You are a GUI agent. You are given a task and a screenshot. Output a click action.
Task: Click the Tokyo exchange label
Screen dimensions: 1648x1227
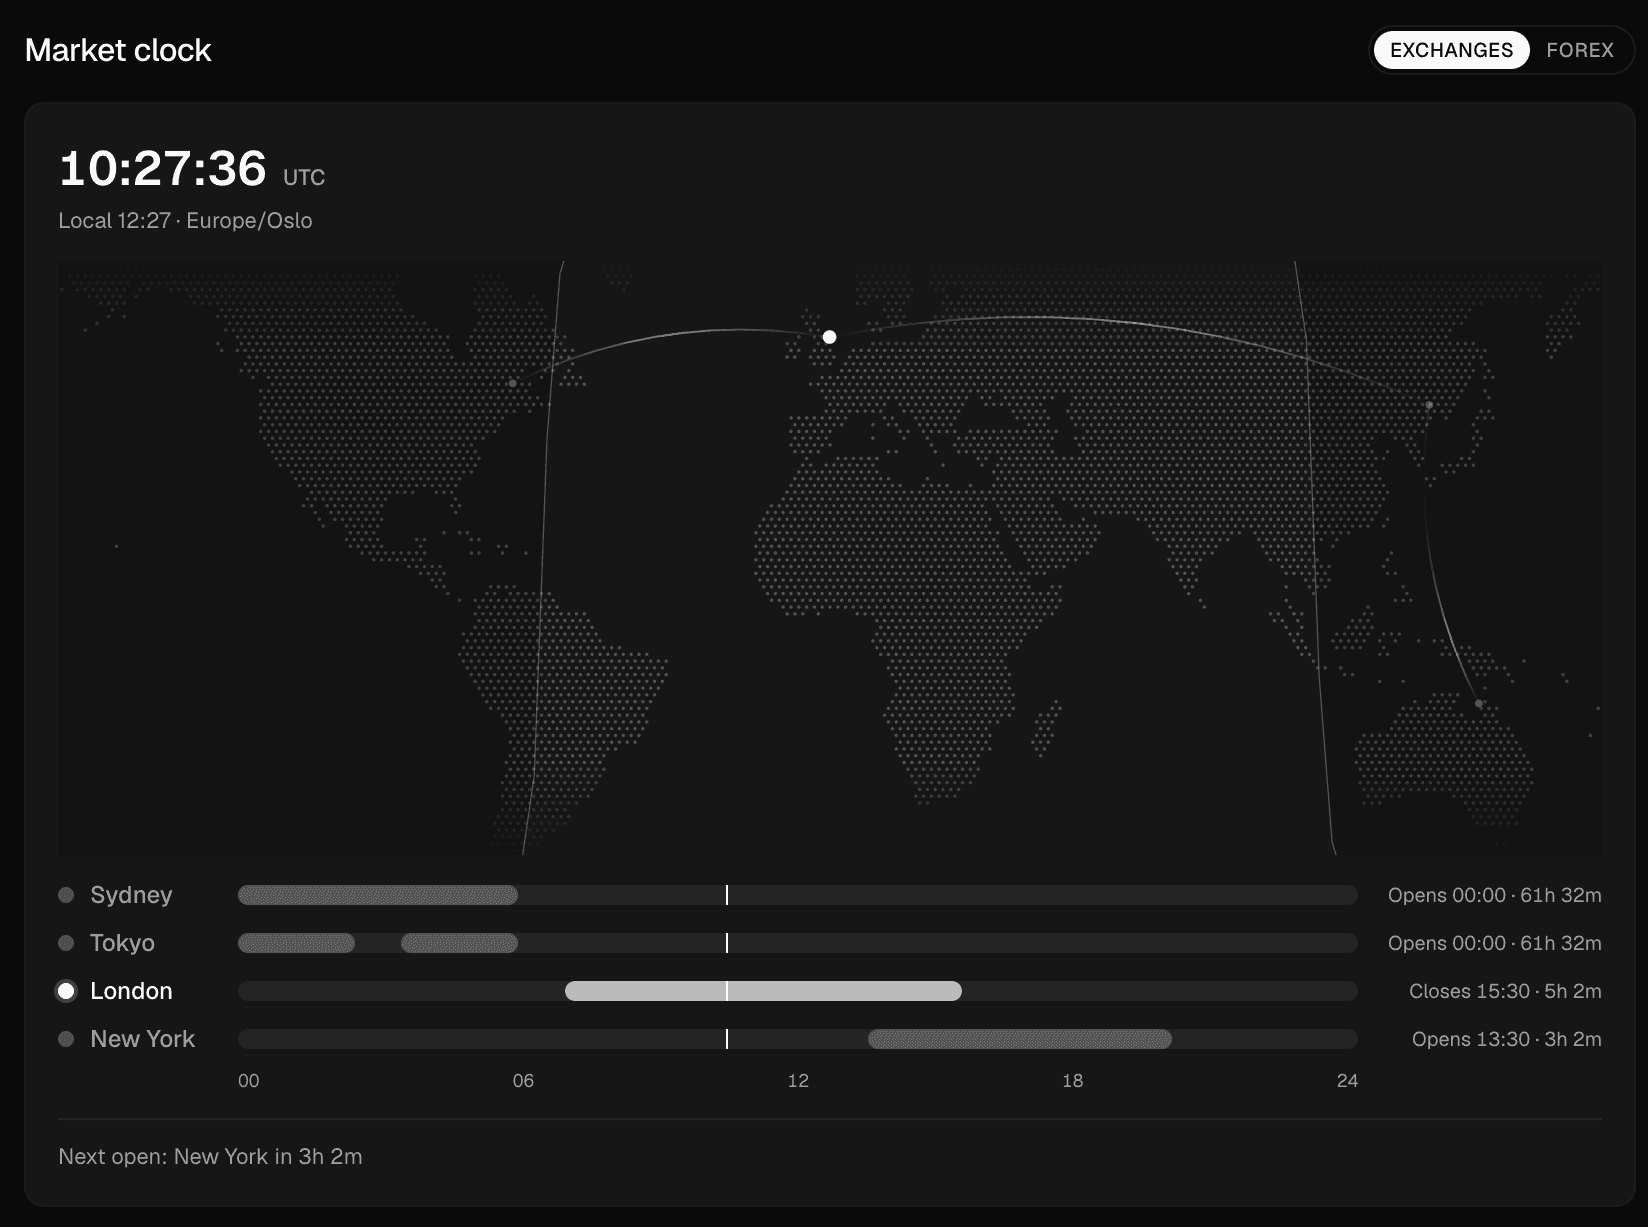click(122, 943)
